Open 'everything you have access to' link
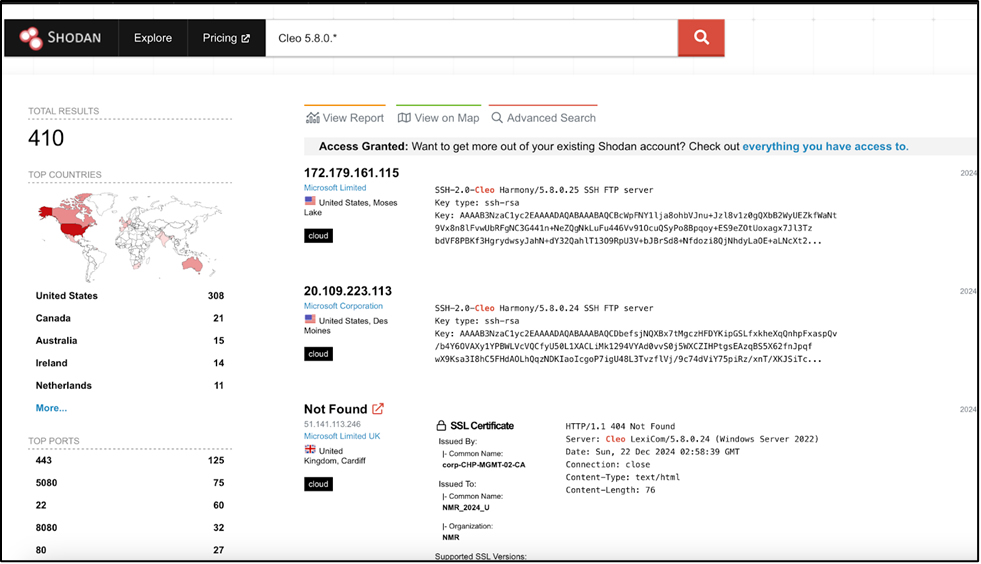981x564 pixels. 825,146
